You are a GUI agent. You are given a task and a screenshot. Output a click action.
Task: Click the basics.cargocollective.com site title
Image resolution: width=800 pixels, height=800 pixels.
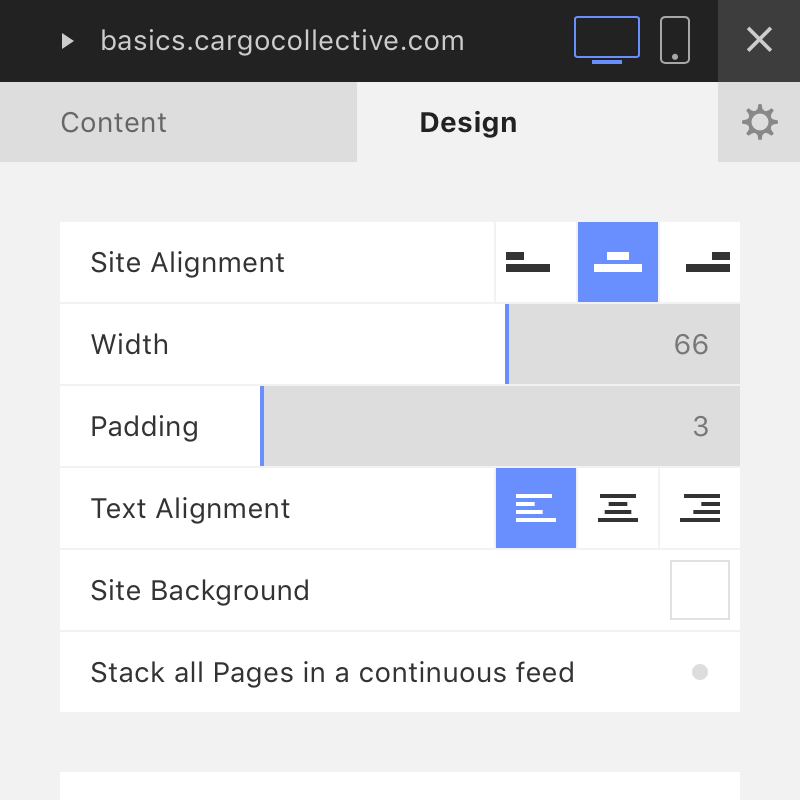282,41
